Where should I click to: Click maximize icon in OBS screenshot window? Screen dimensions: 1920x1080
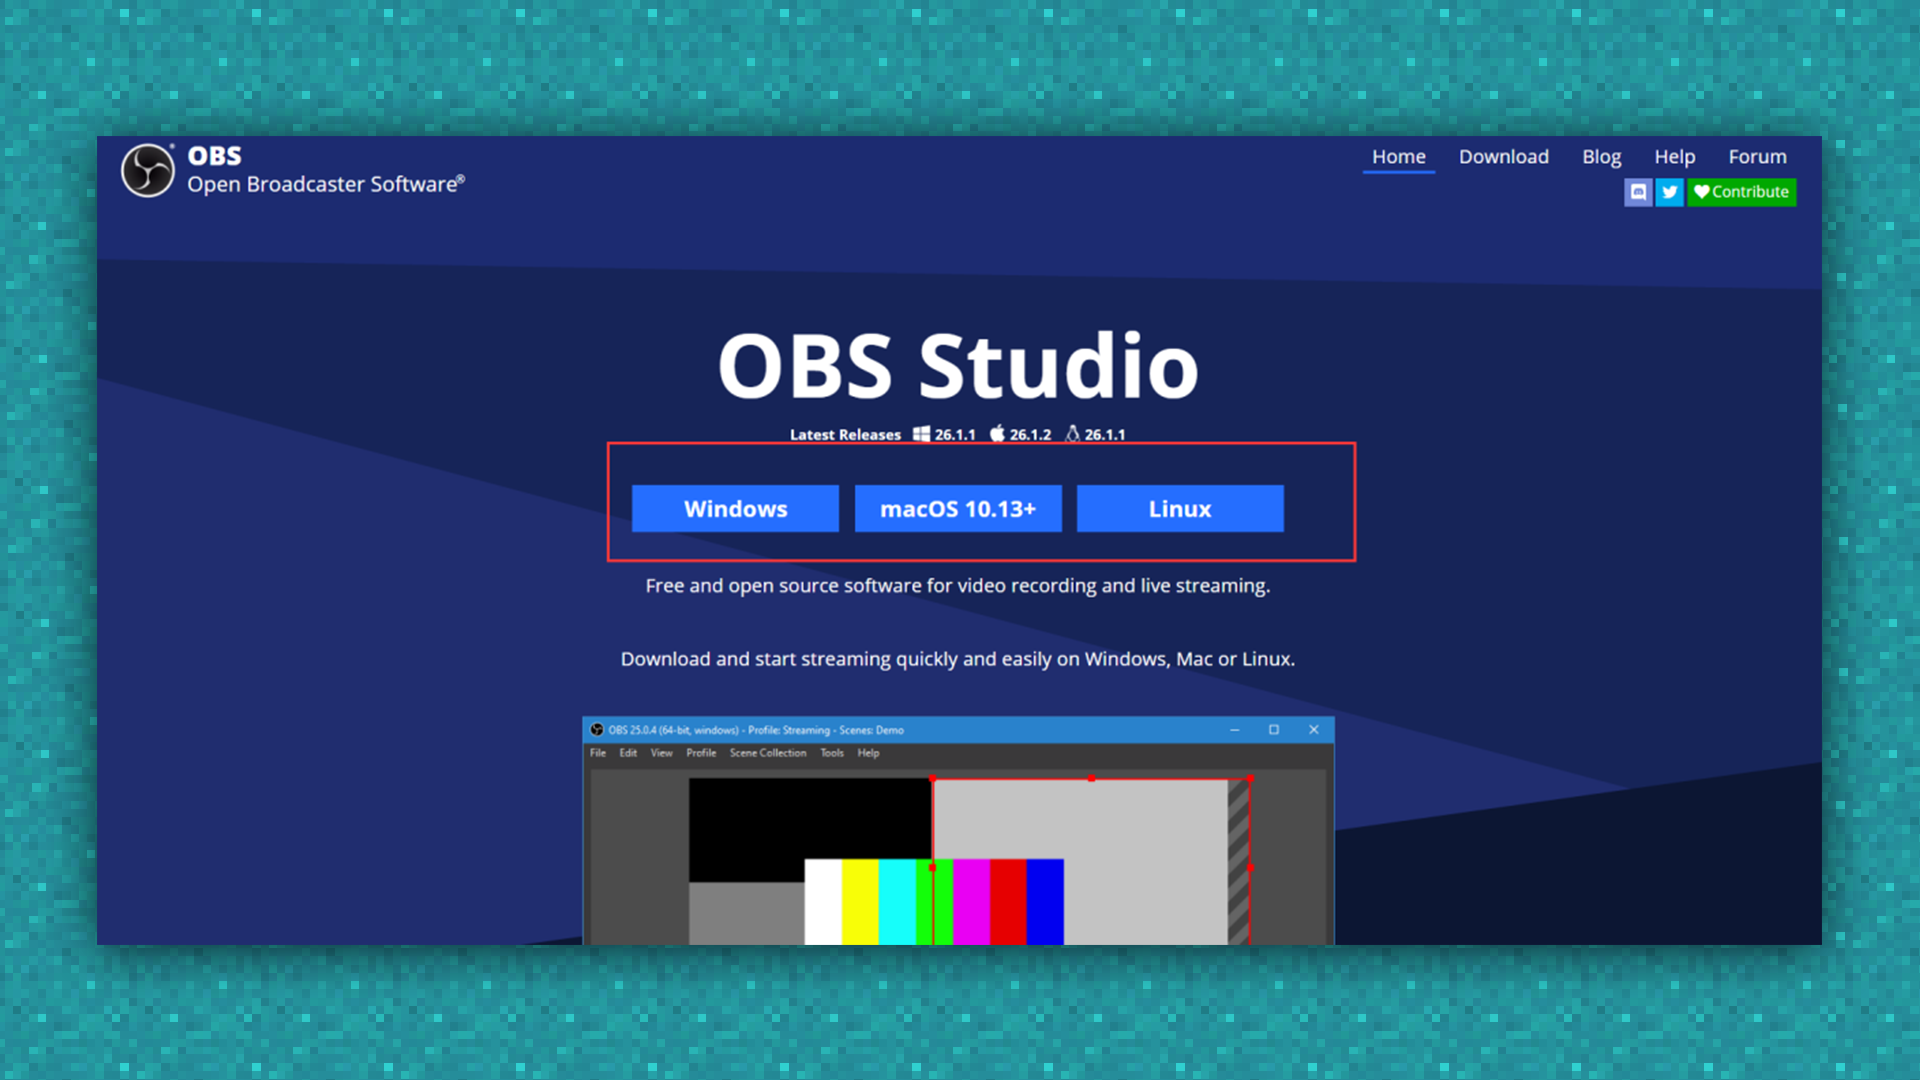point(1274,730)
